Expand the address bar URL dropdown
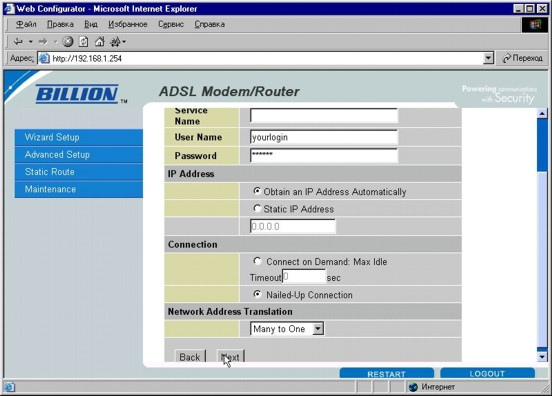Image resolution: width=552 pixels, height=396 pixels. [488, 58]
